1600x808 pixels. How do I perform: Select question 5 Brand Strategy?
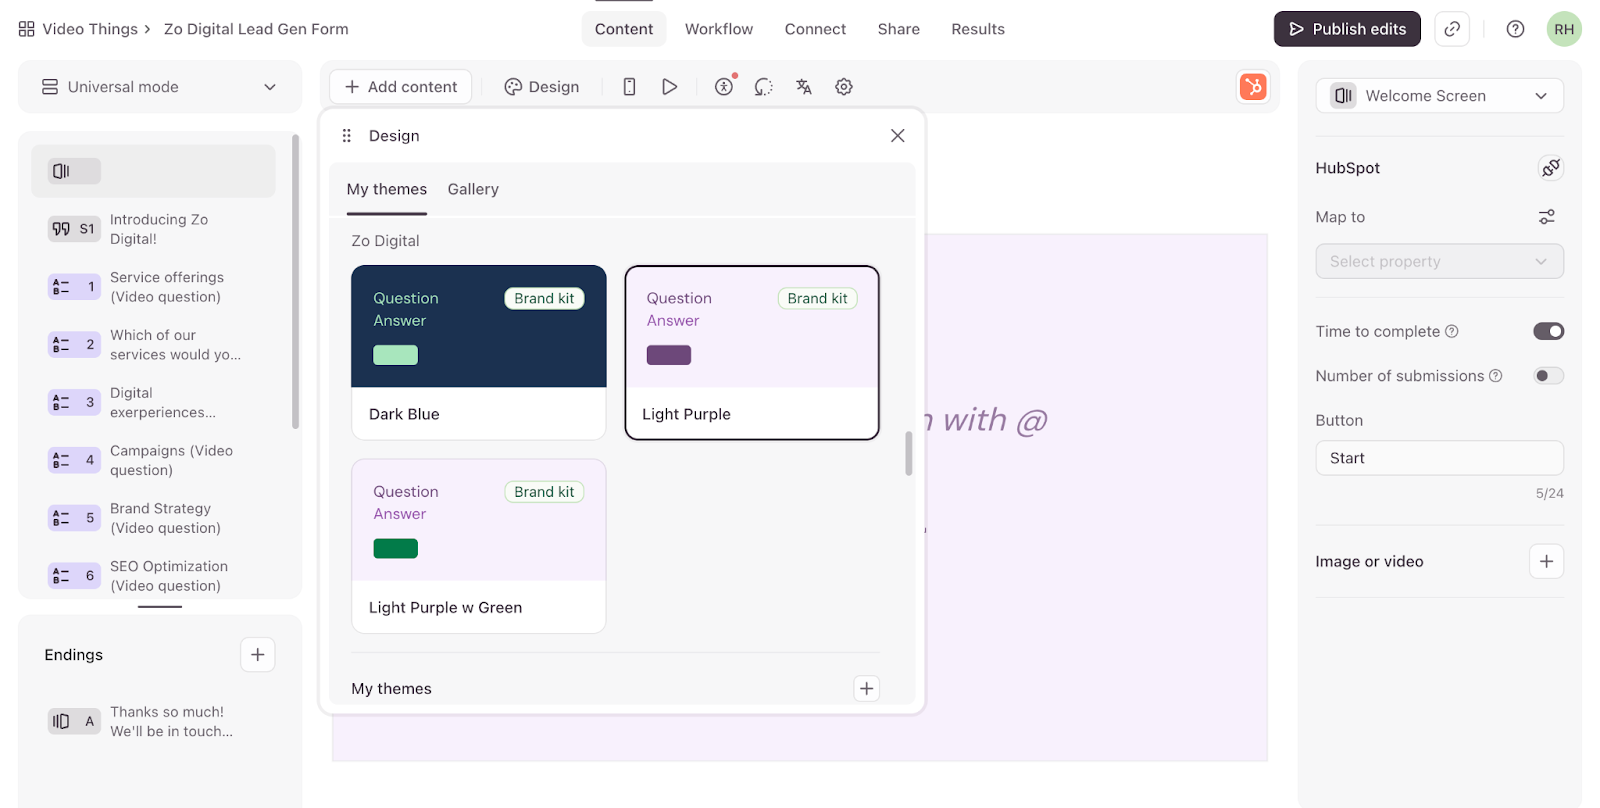coord(153,518)
